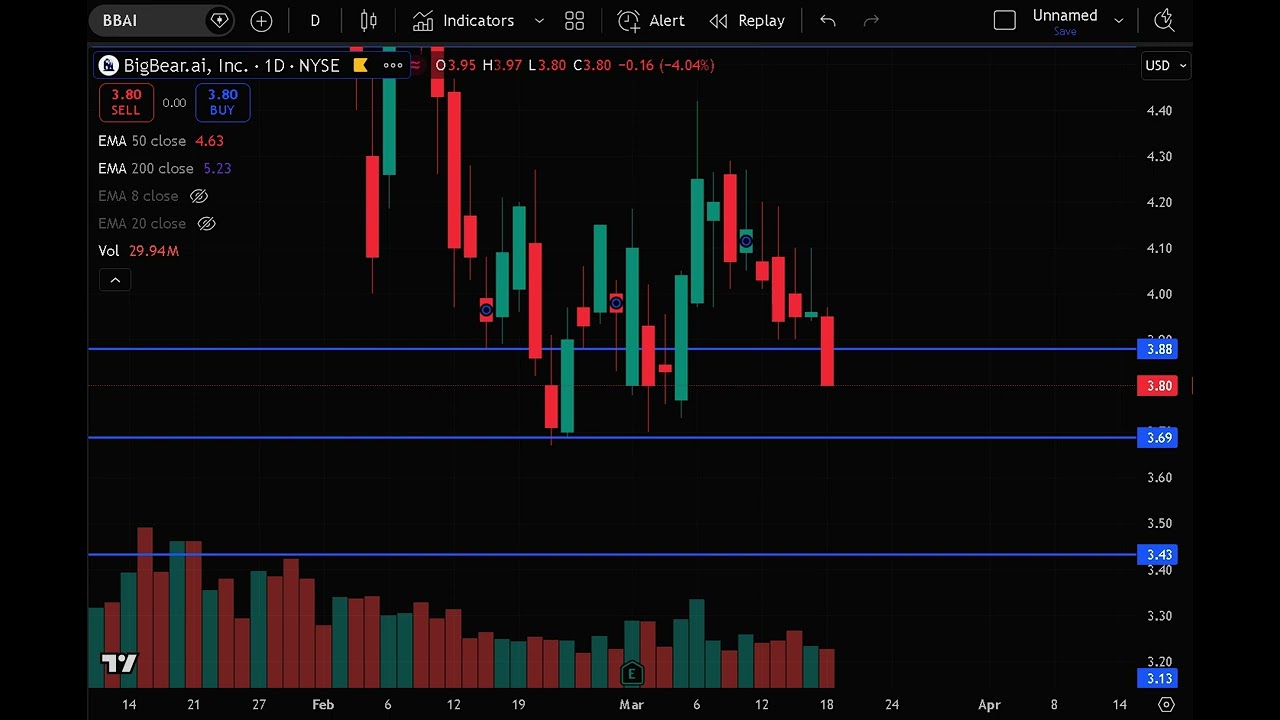Click the BigBear.ai, Inc. symbol title

pos(185,65)
